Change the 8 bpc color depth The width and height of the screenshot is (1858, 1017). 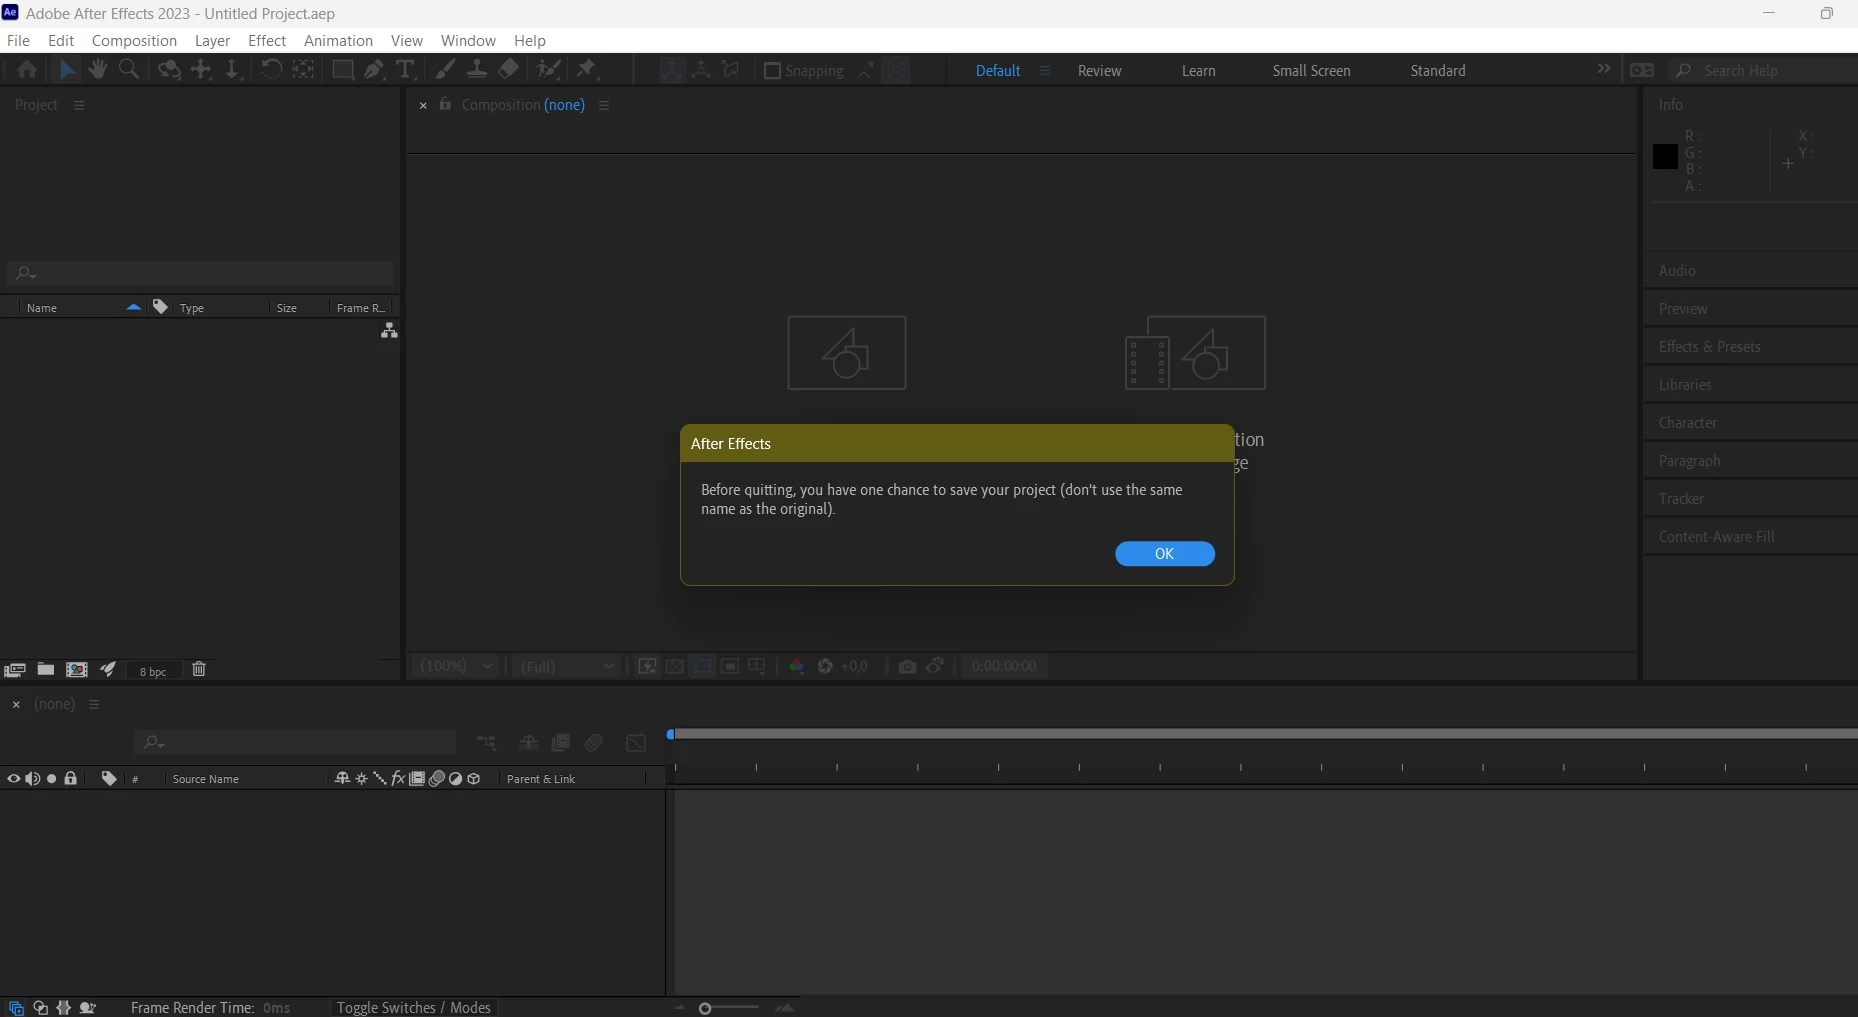(153, 671)
